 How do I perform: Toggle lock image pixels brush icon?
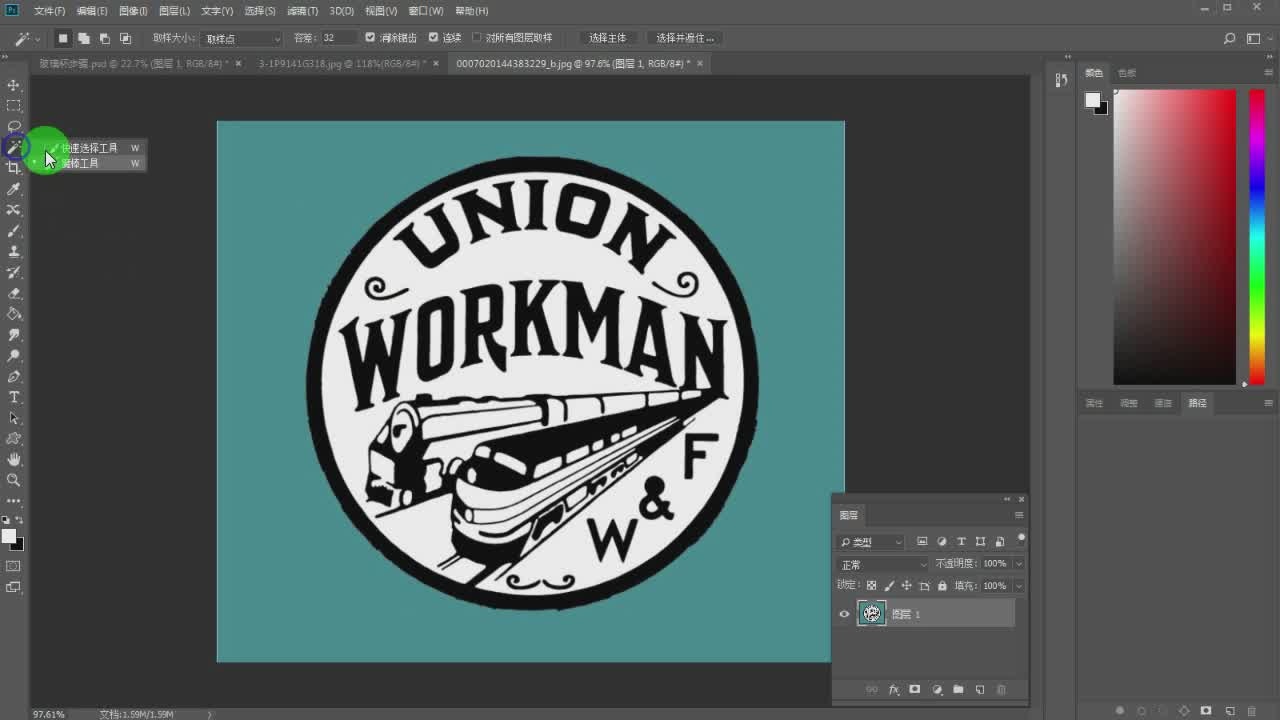[889, 586]
